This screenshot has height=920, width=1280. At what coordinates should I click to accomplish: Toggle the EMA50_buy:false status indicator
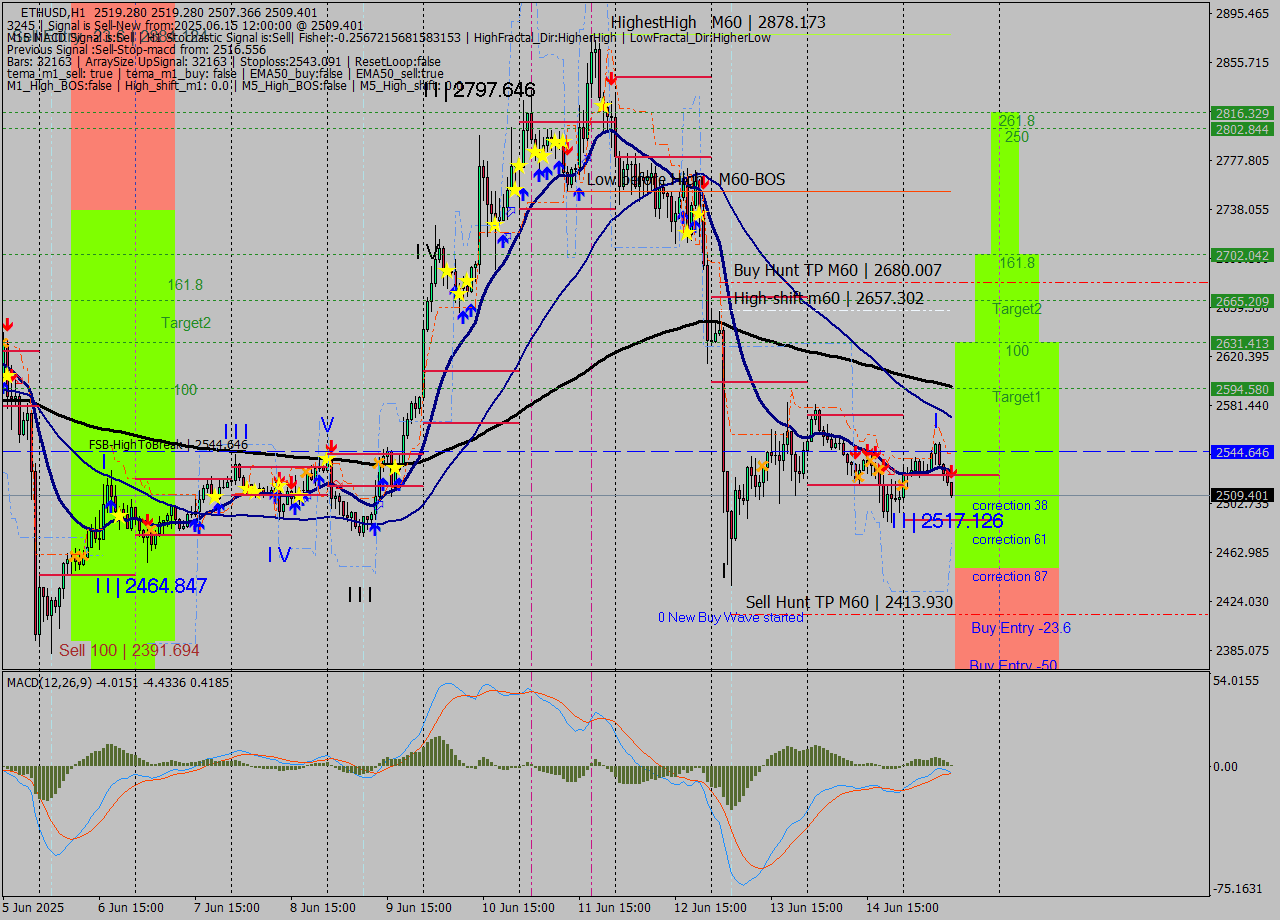(x=295, y=73)
